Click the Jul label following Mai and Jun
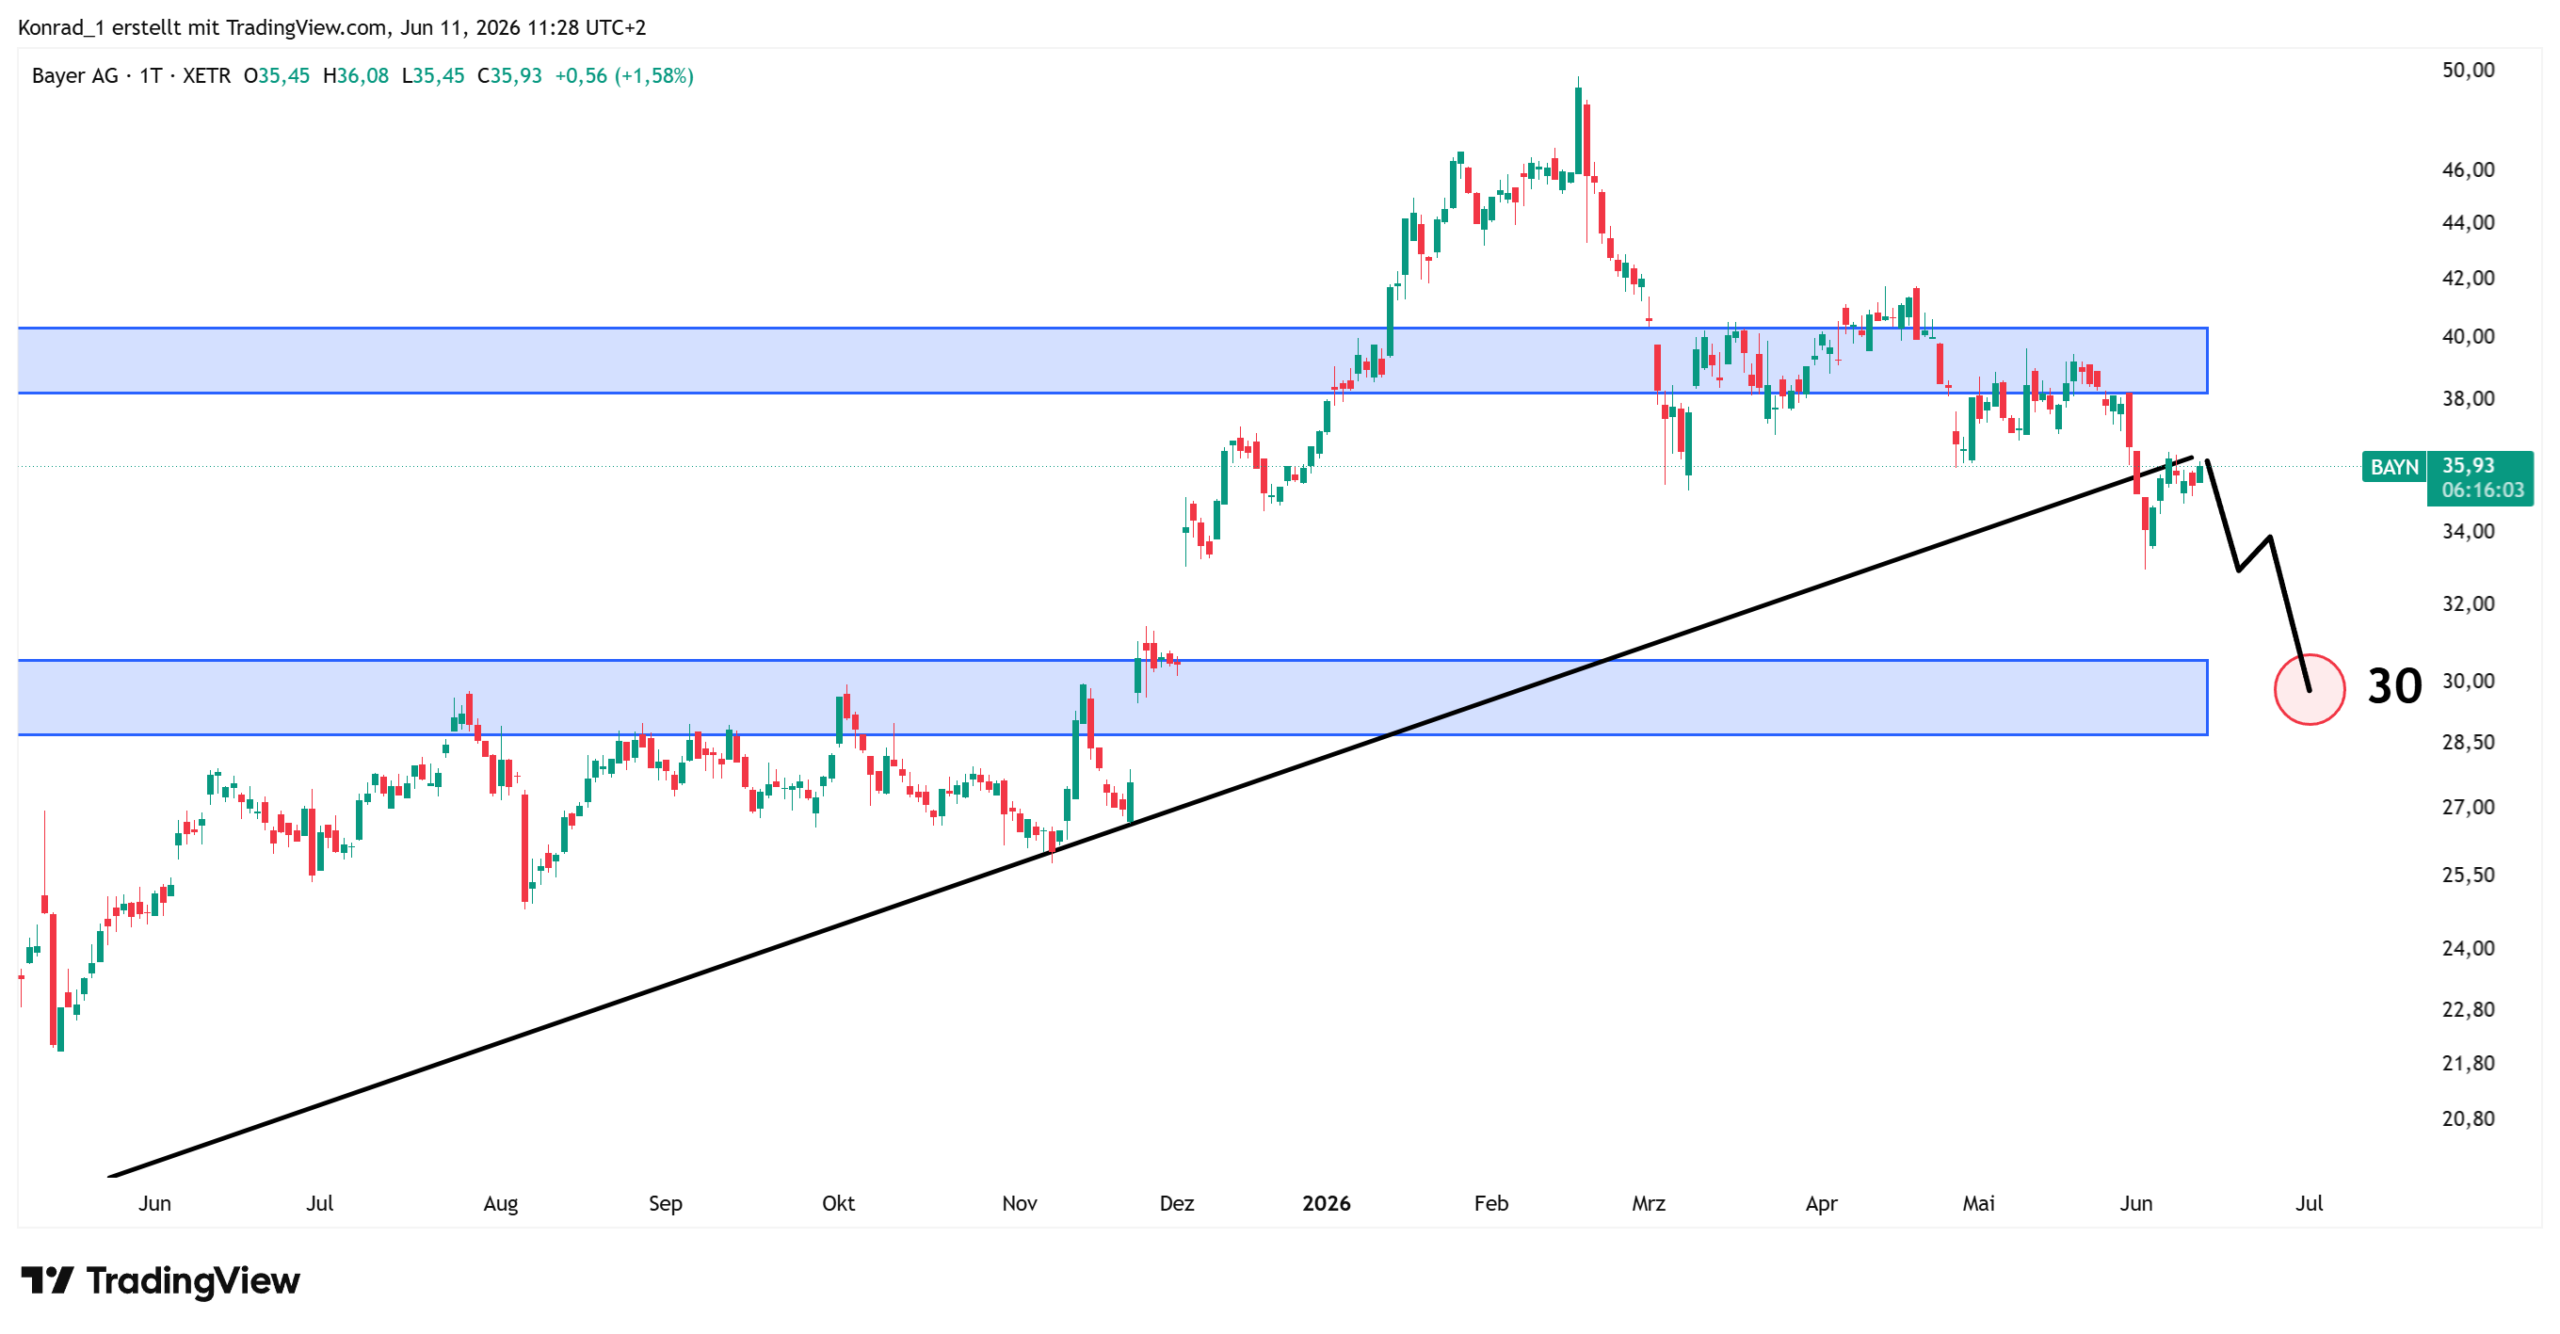This screenshot has height=1334, width=2560. tap(2308, 1203)
